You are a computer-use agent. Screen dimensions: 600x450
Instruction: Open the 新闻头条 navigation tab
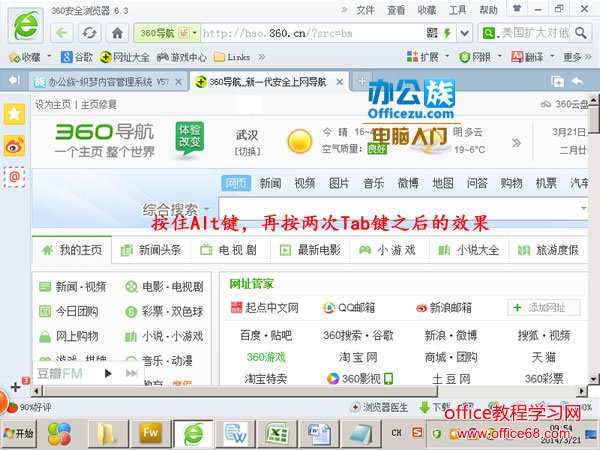[x=151, y=250]
